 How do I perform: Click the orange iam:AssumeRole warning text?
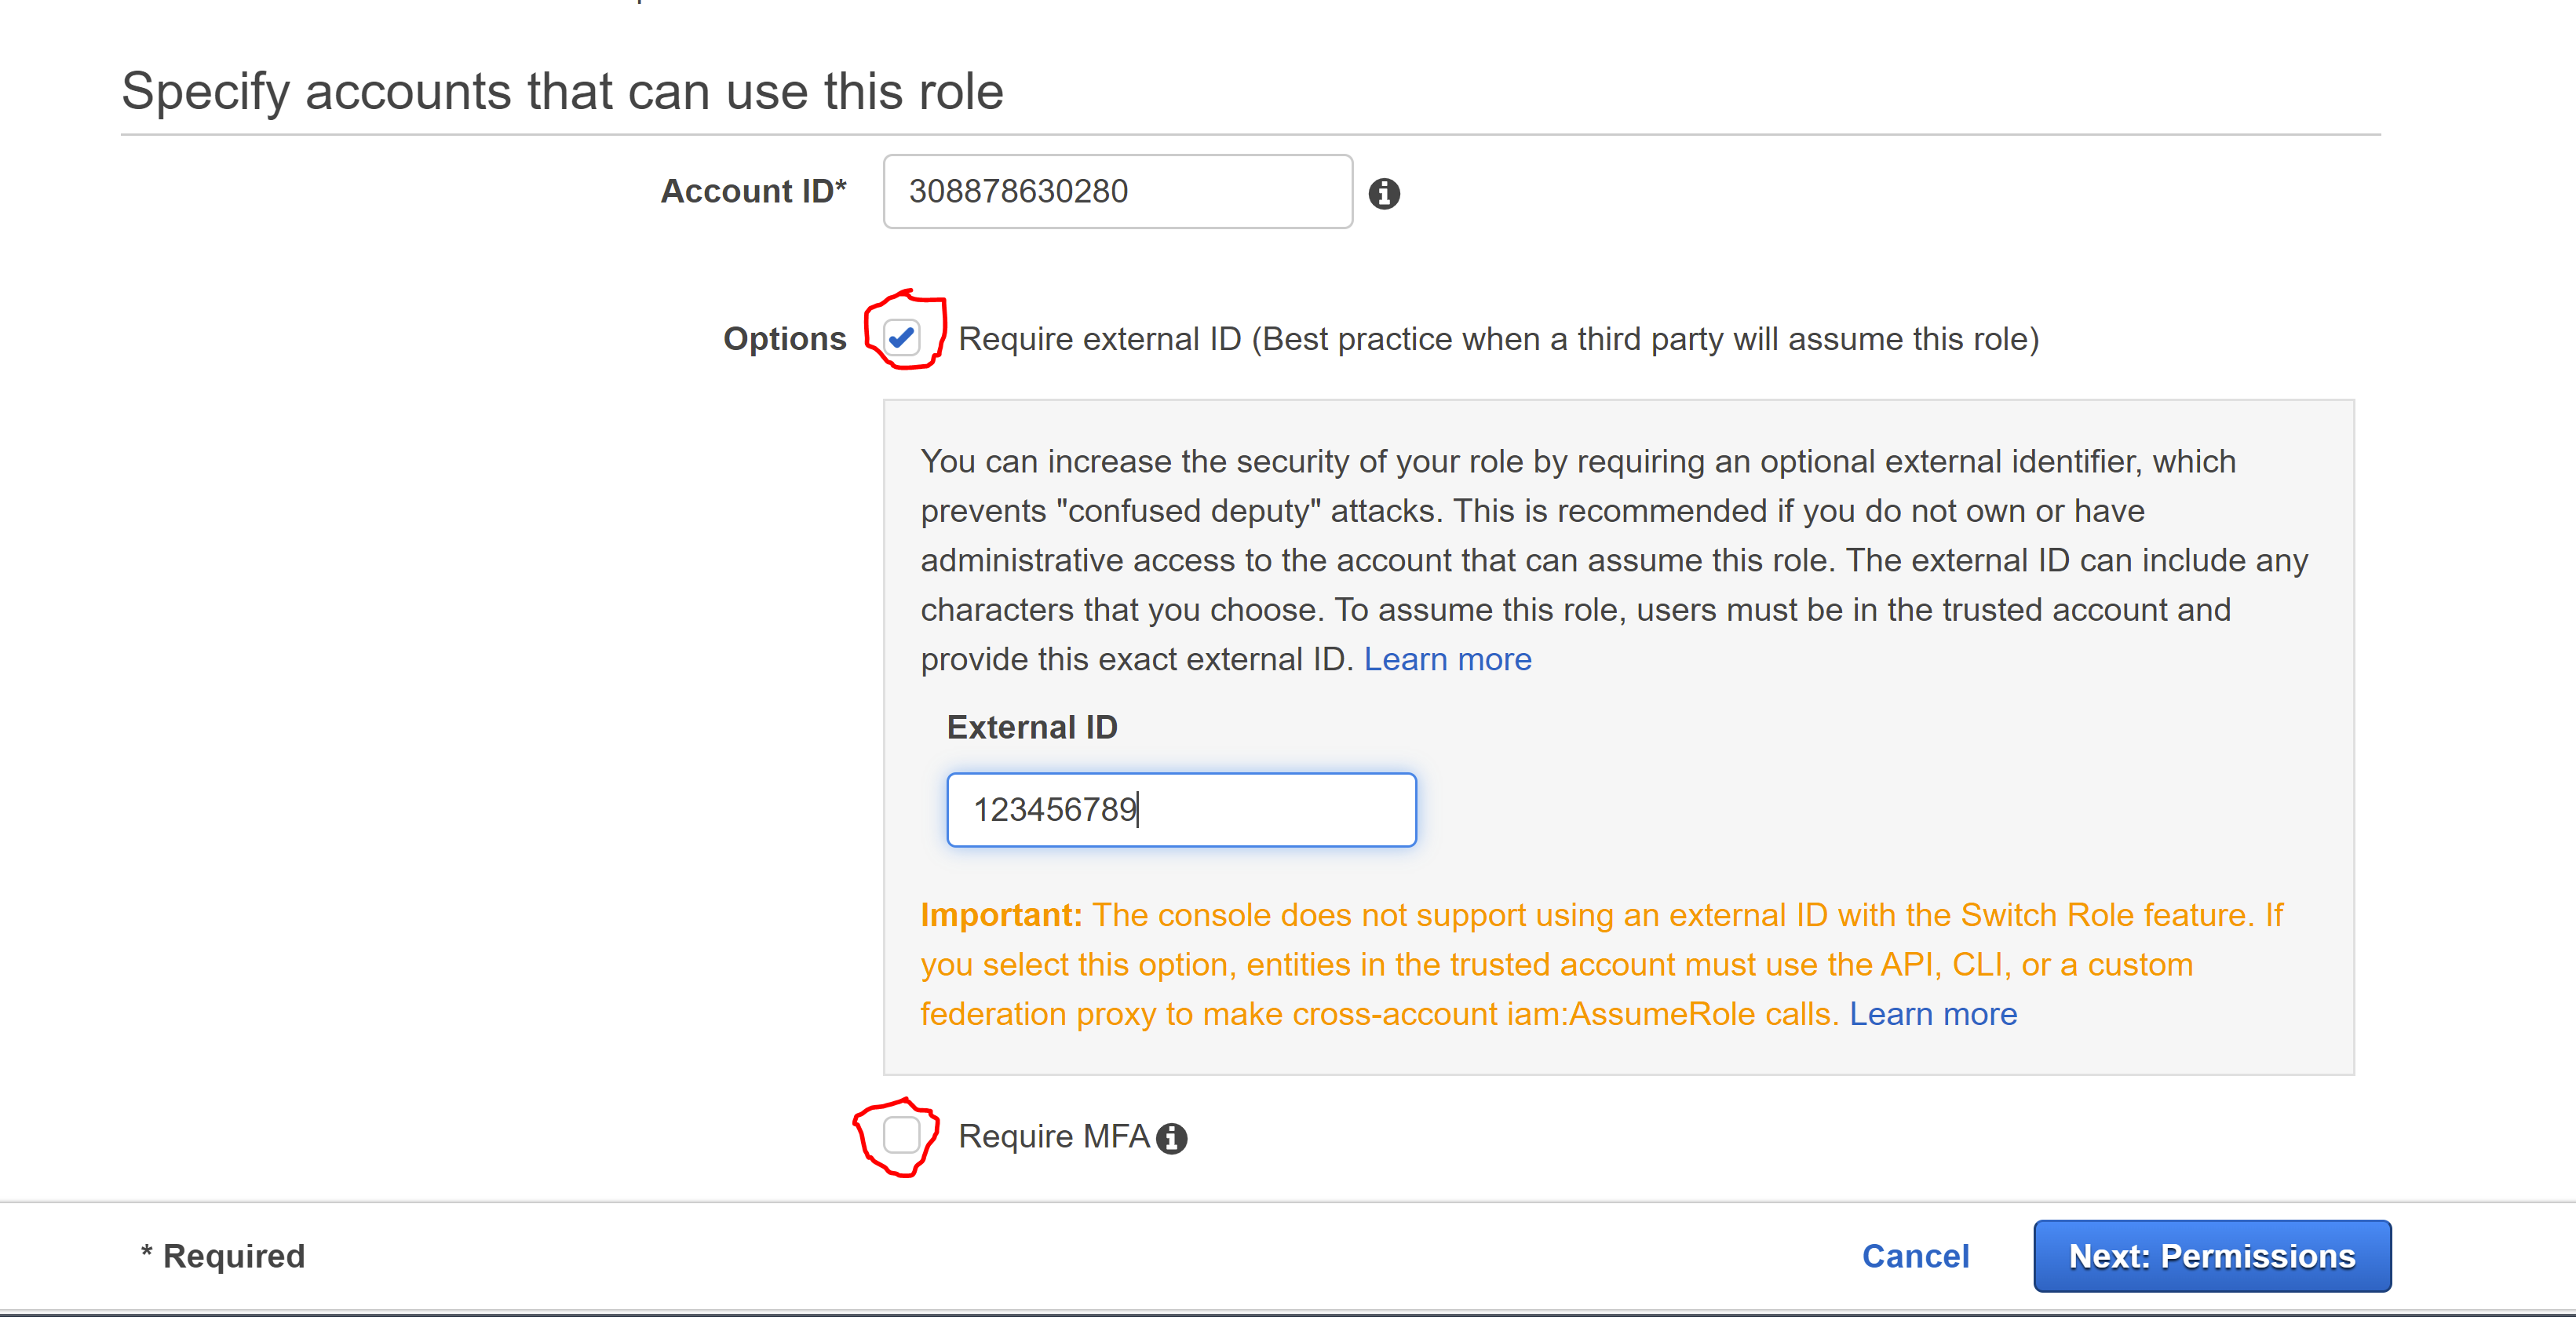click(1601, 964)
